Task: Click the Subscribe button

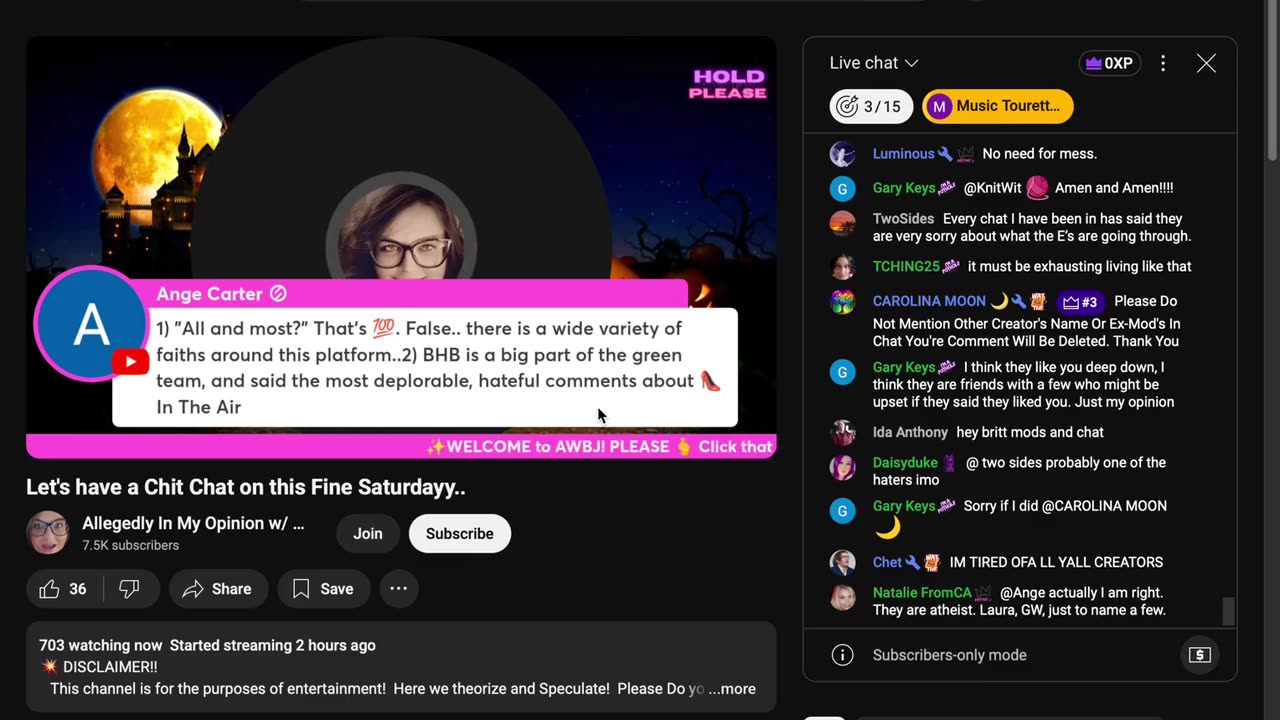Action: [x=460, y=533]
